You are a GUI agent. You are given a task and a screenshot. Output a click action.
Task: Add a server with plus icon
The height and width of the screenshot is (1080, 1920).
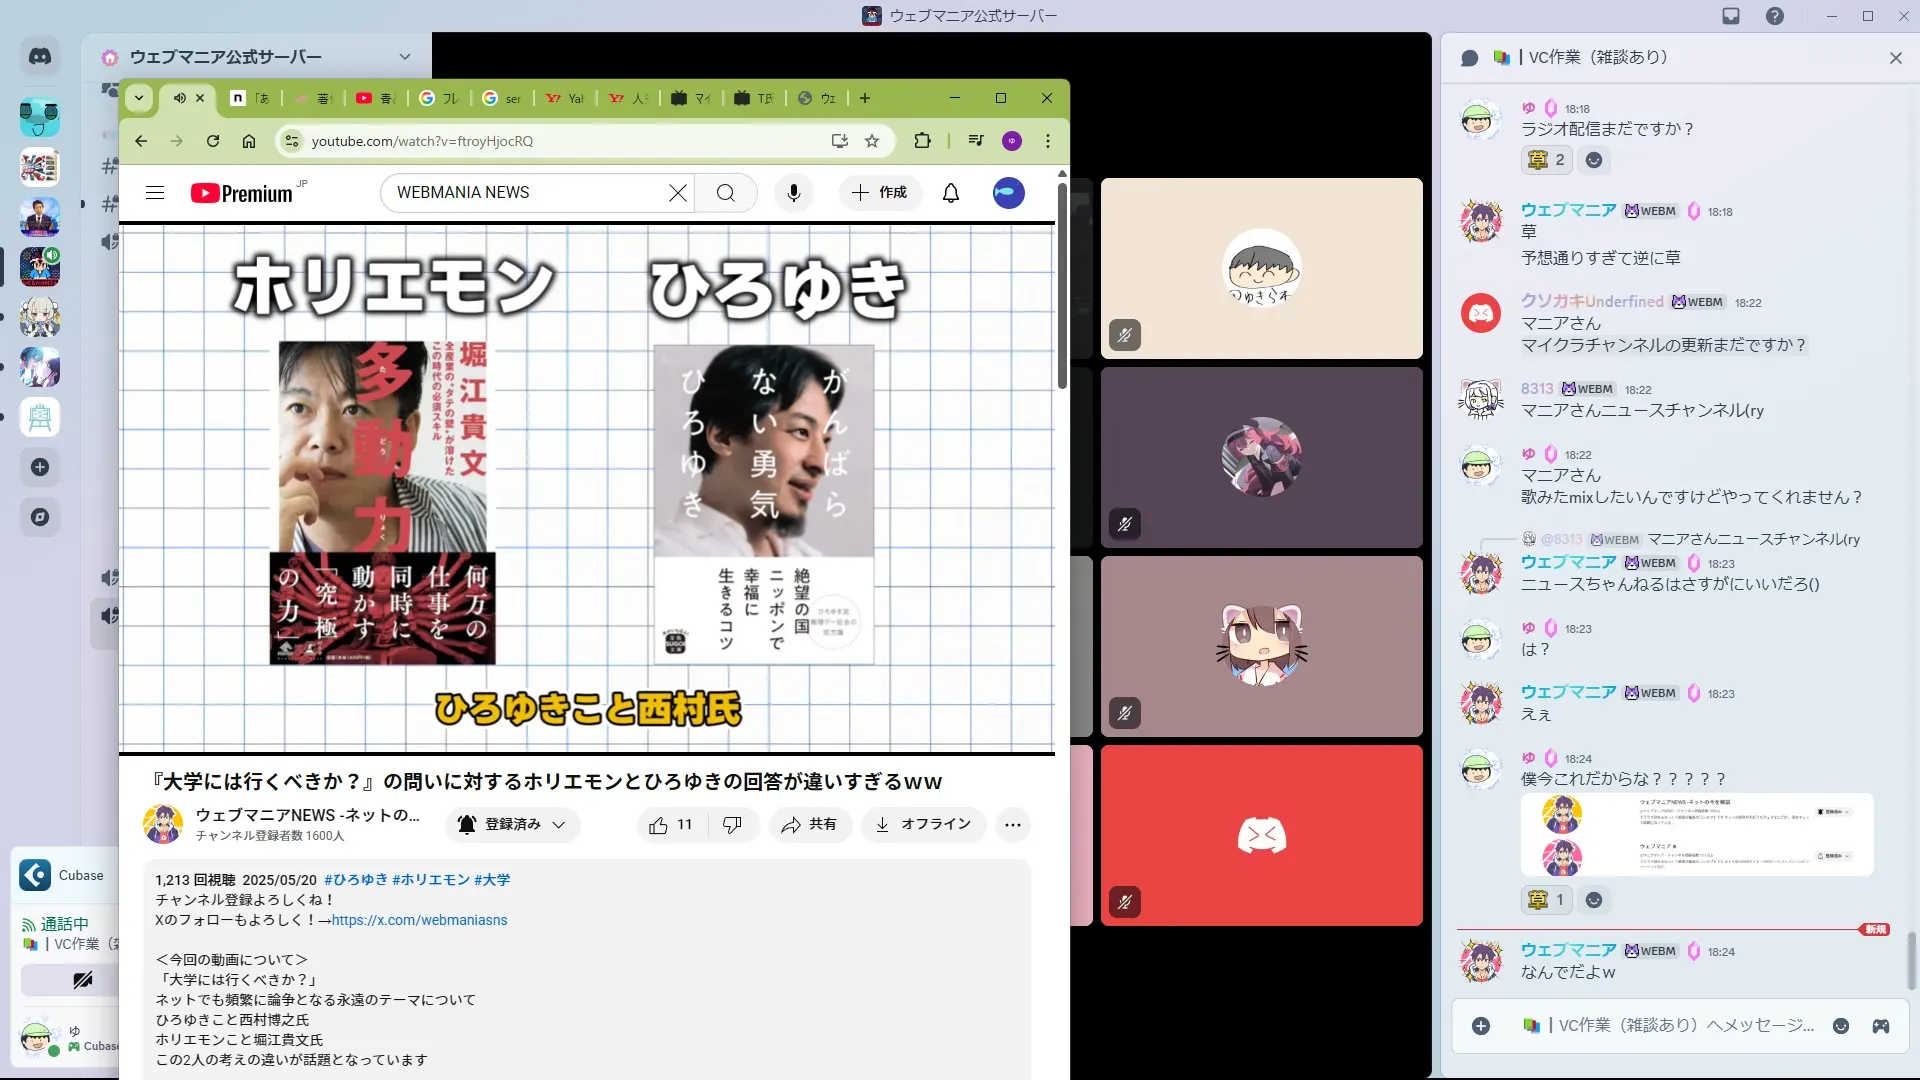click(40, 467)
